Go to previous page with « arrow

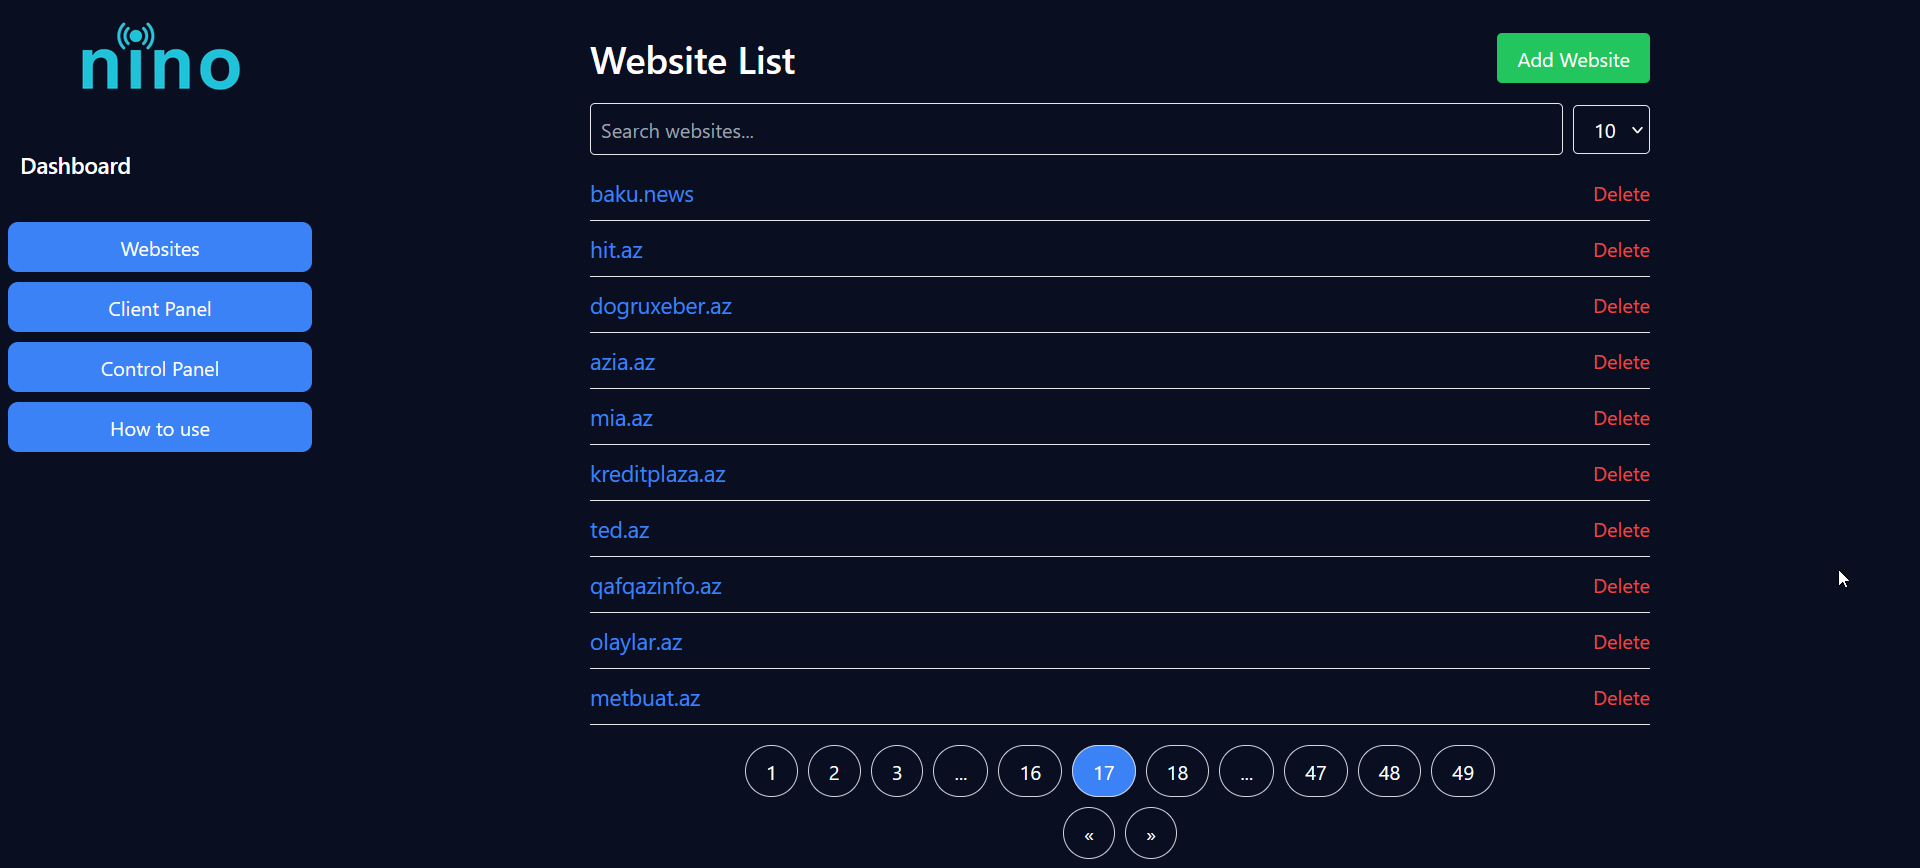pos(1089,833)
